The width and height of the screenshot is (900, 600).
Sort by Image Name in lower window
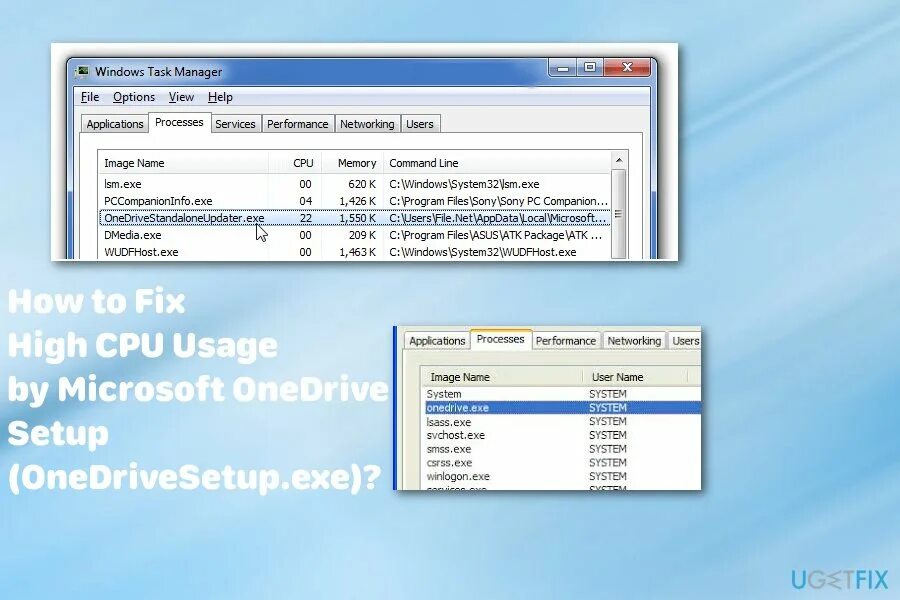(x=502, y=377)
